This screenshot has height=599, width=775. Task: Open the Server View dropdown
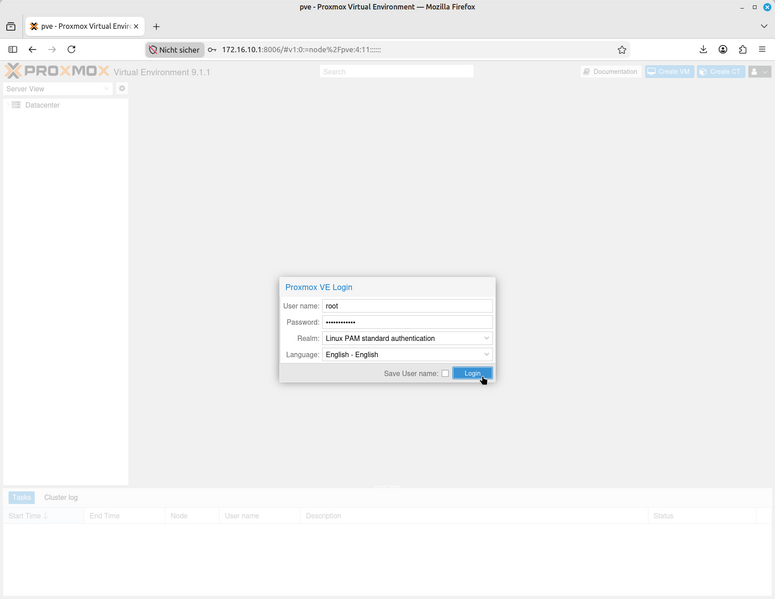coord(57,88)
